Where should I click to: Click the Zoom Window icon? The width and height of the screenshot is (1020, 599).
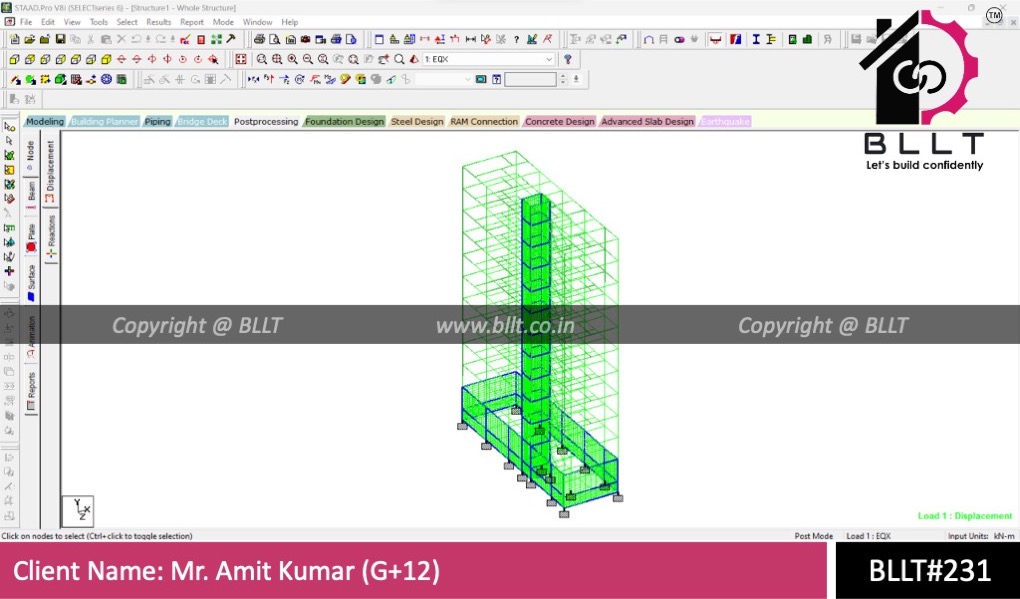(x=262, y=59)
